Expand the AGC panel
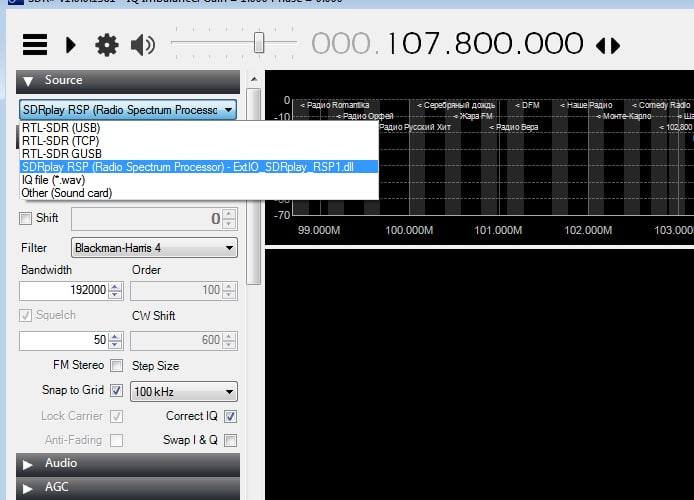The width and height of the screenshot is (694, 500). tap(128, 488)
